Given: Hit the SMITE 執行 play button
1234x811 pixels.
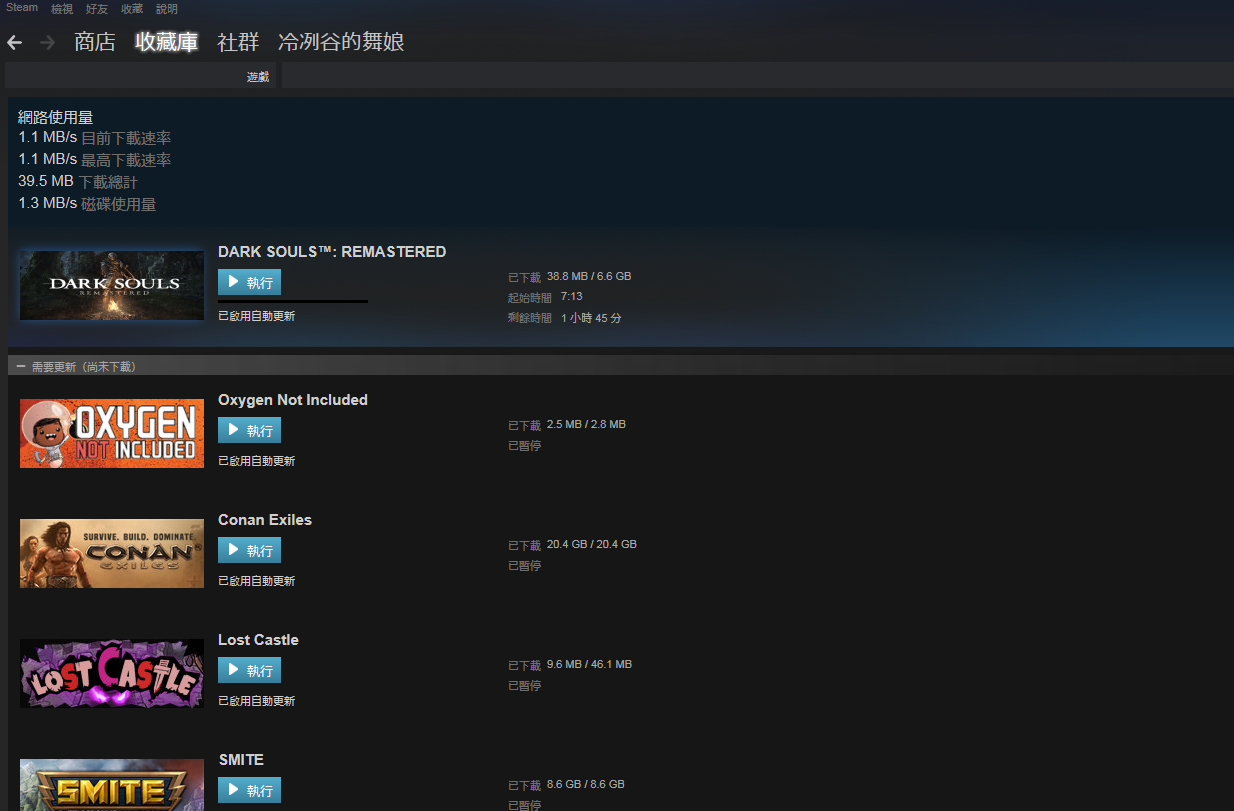Looking at the screenshot, I should 249,790.
